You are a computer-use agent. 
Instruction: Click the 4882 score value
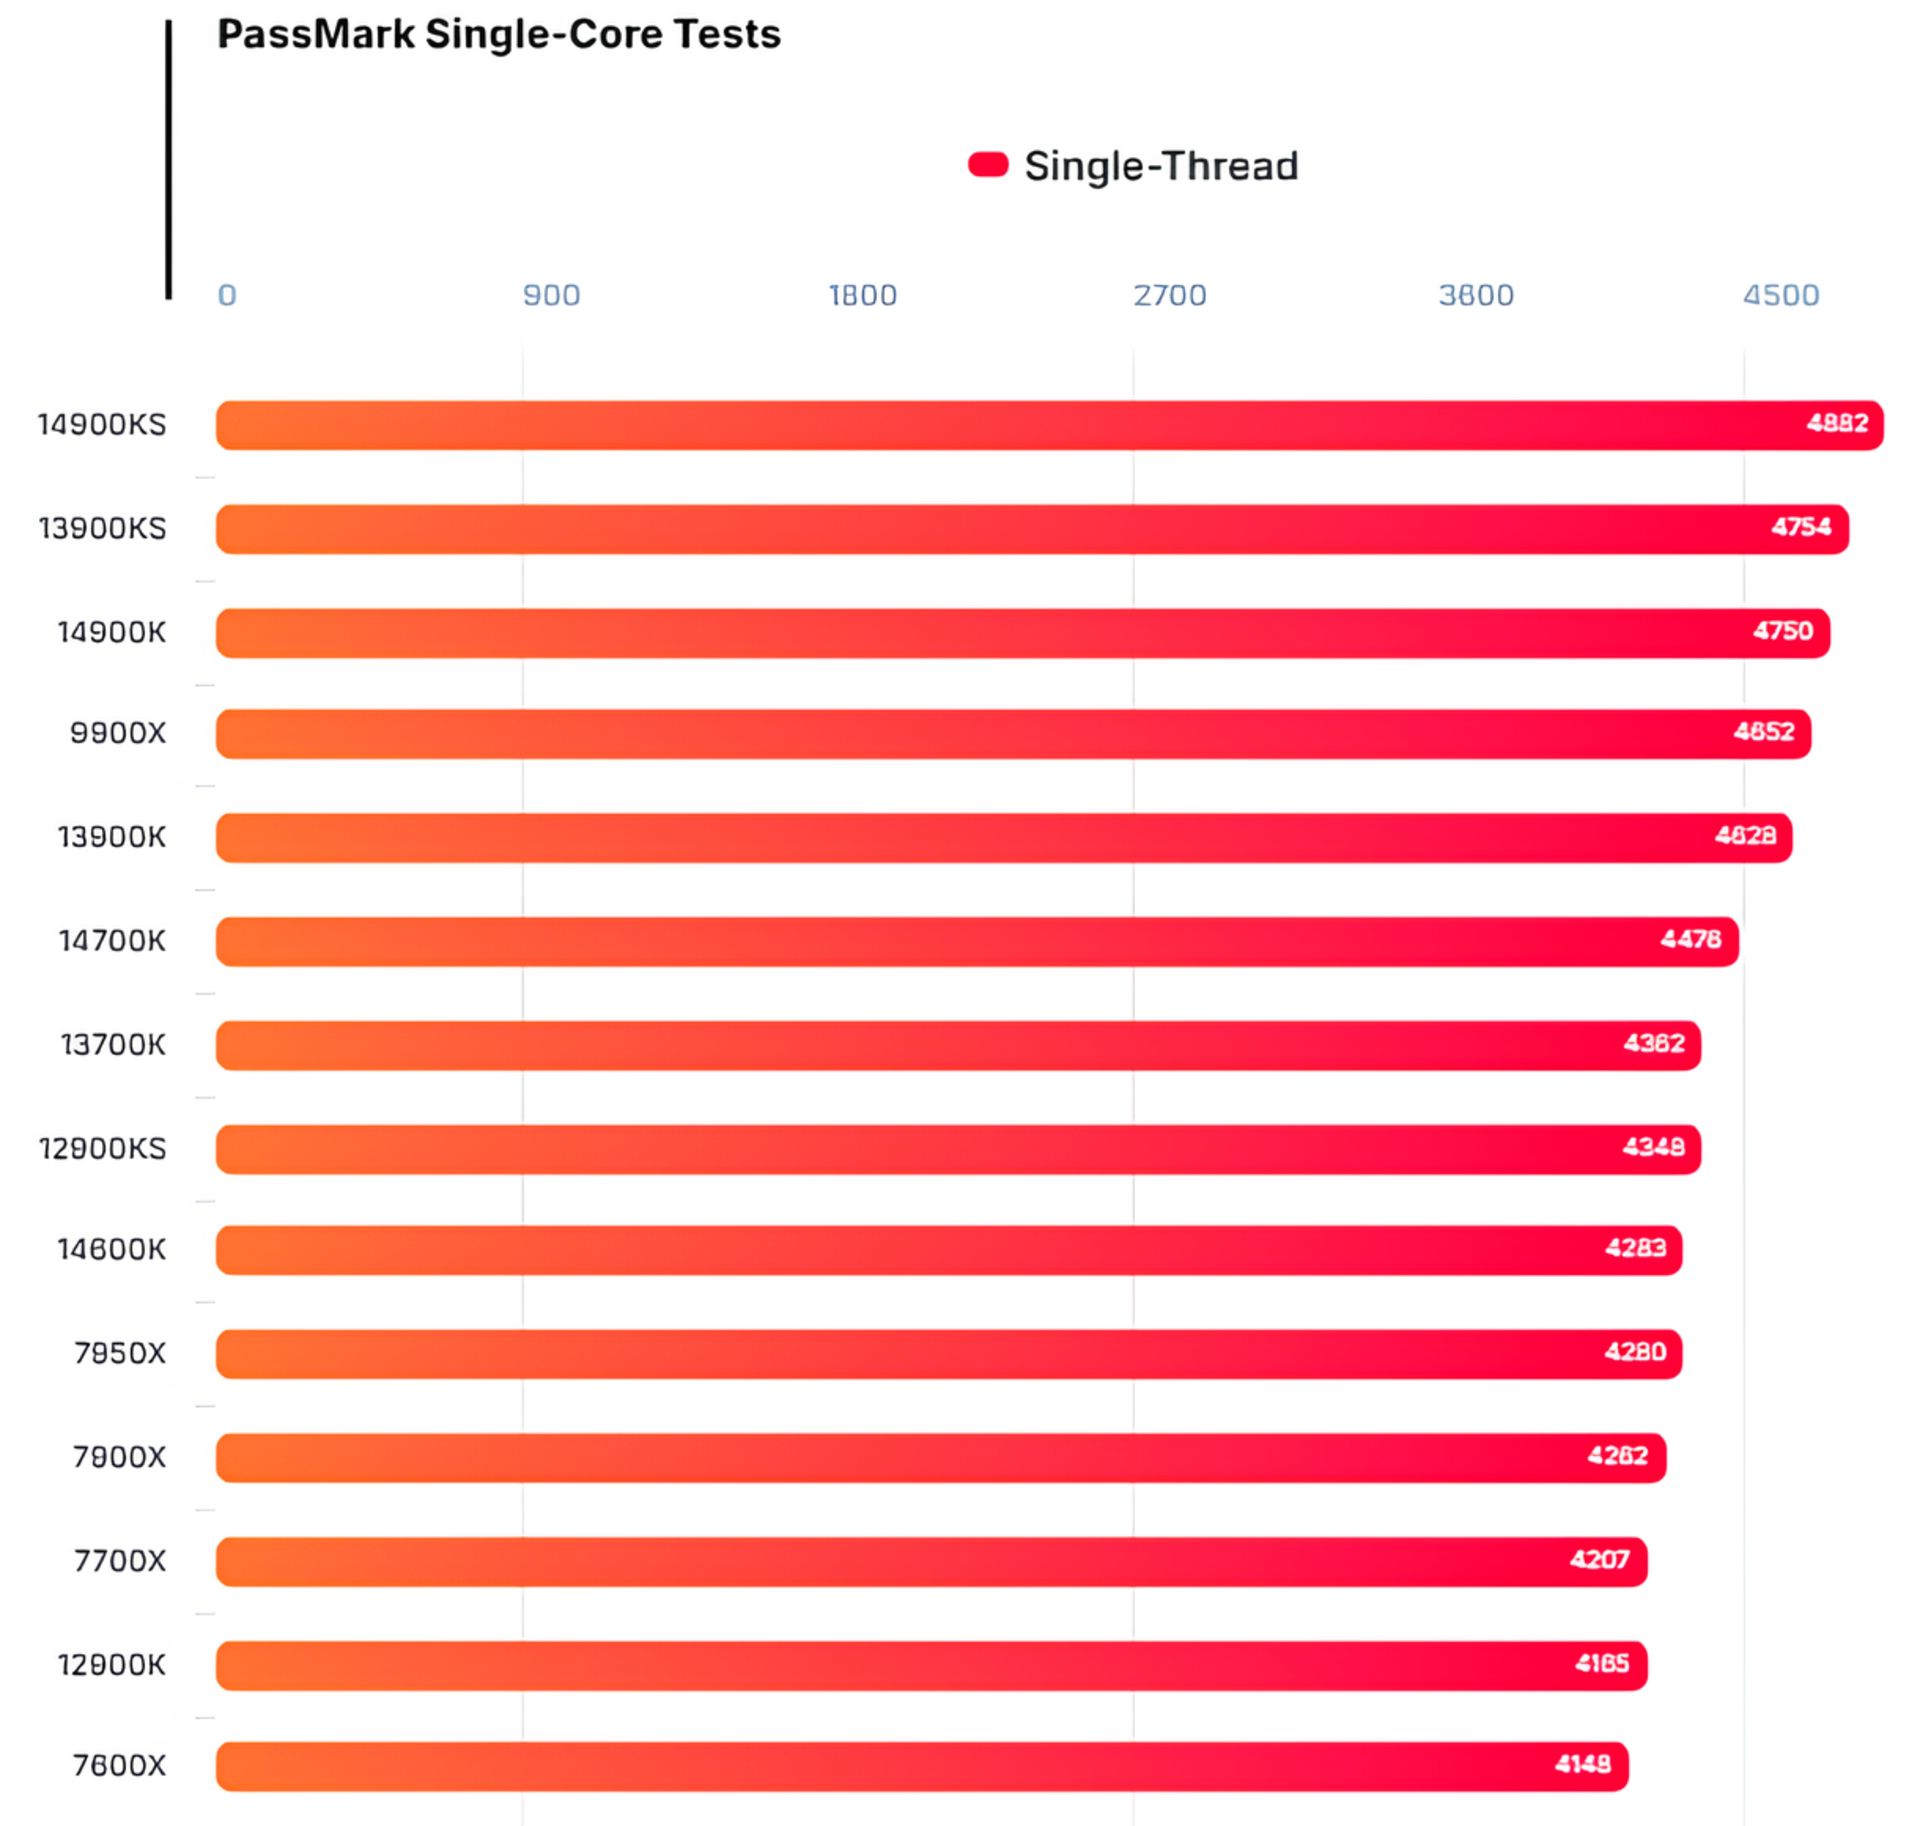pyautogui.click(x=1837, y=423)
